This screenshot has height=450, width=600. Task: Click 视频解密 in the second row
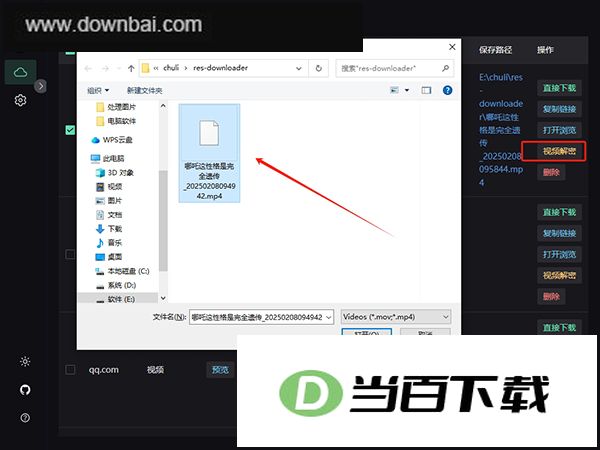(x=559, y=276)
